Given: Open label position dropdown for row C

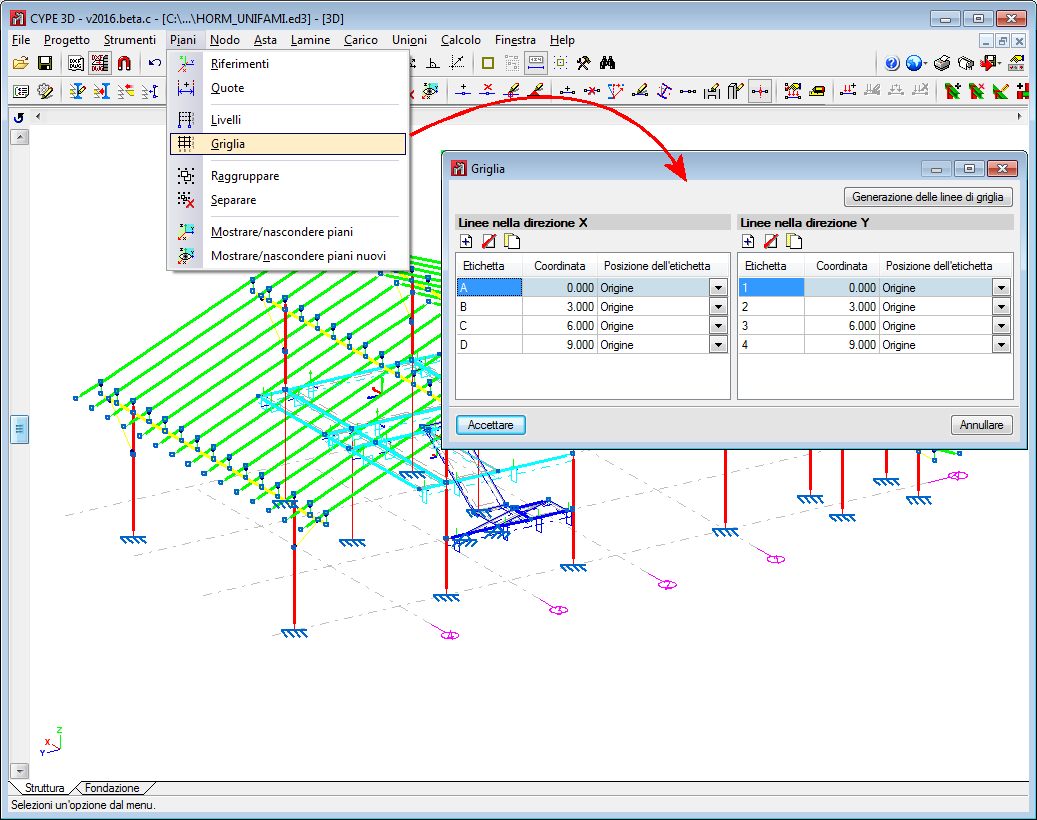Looking at the screenshot, I should click(719, 326).
